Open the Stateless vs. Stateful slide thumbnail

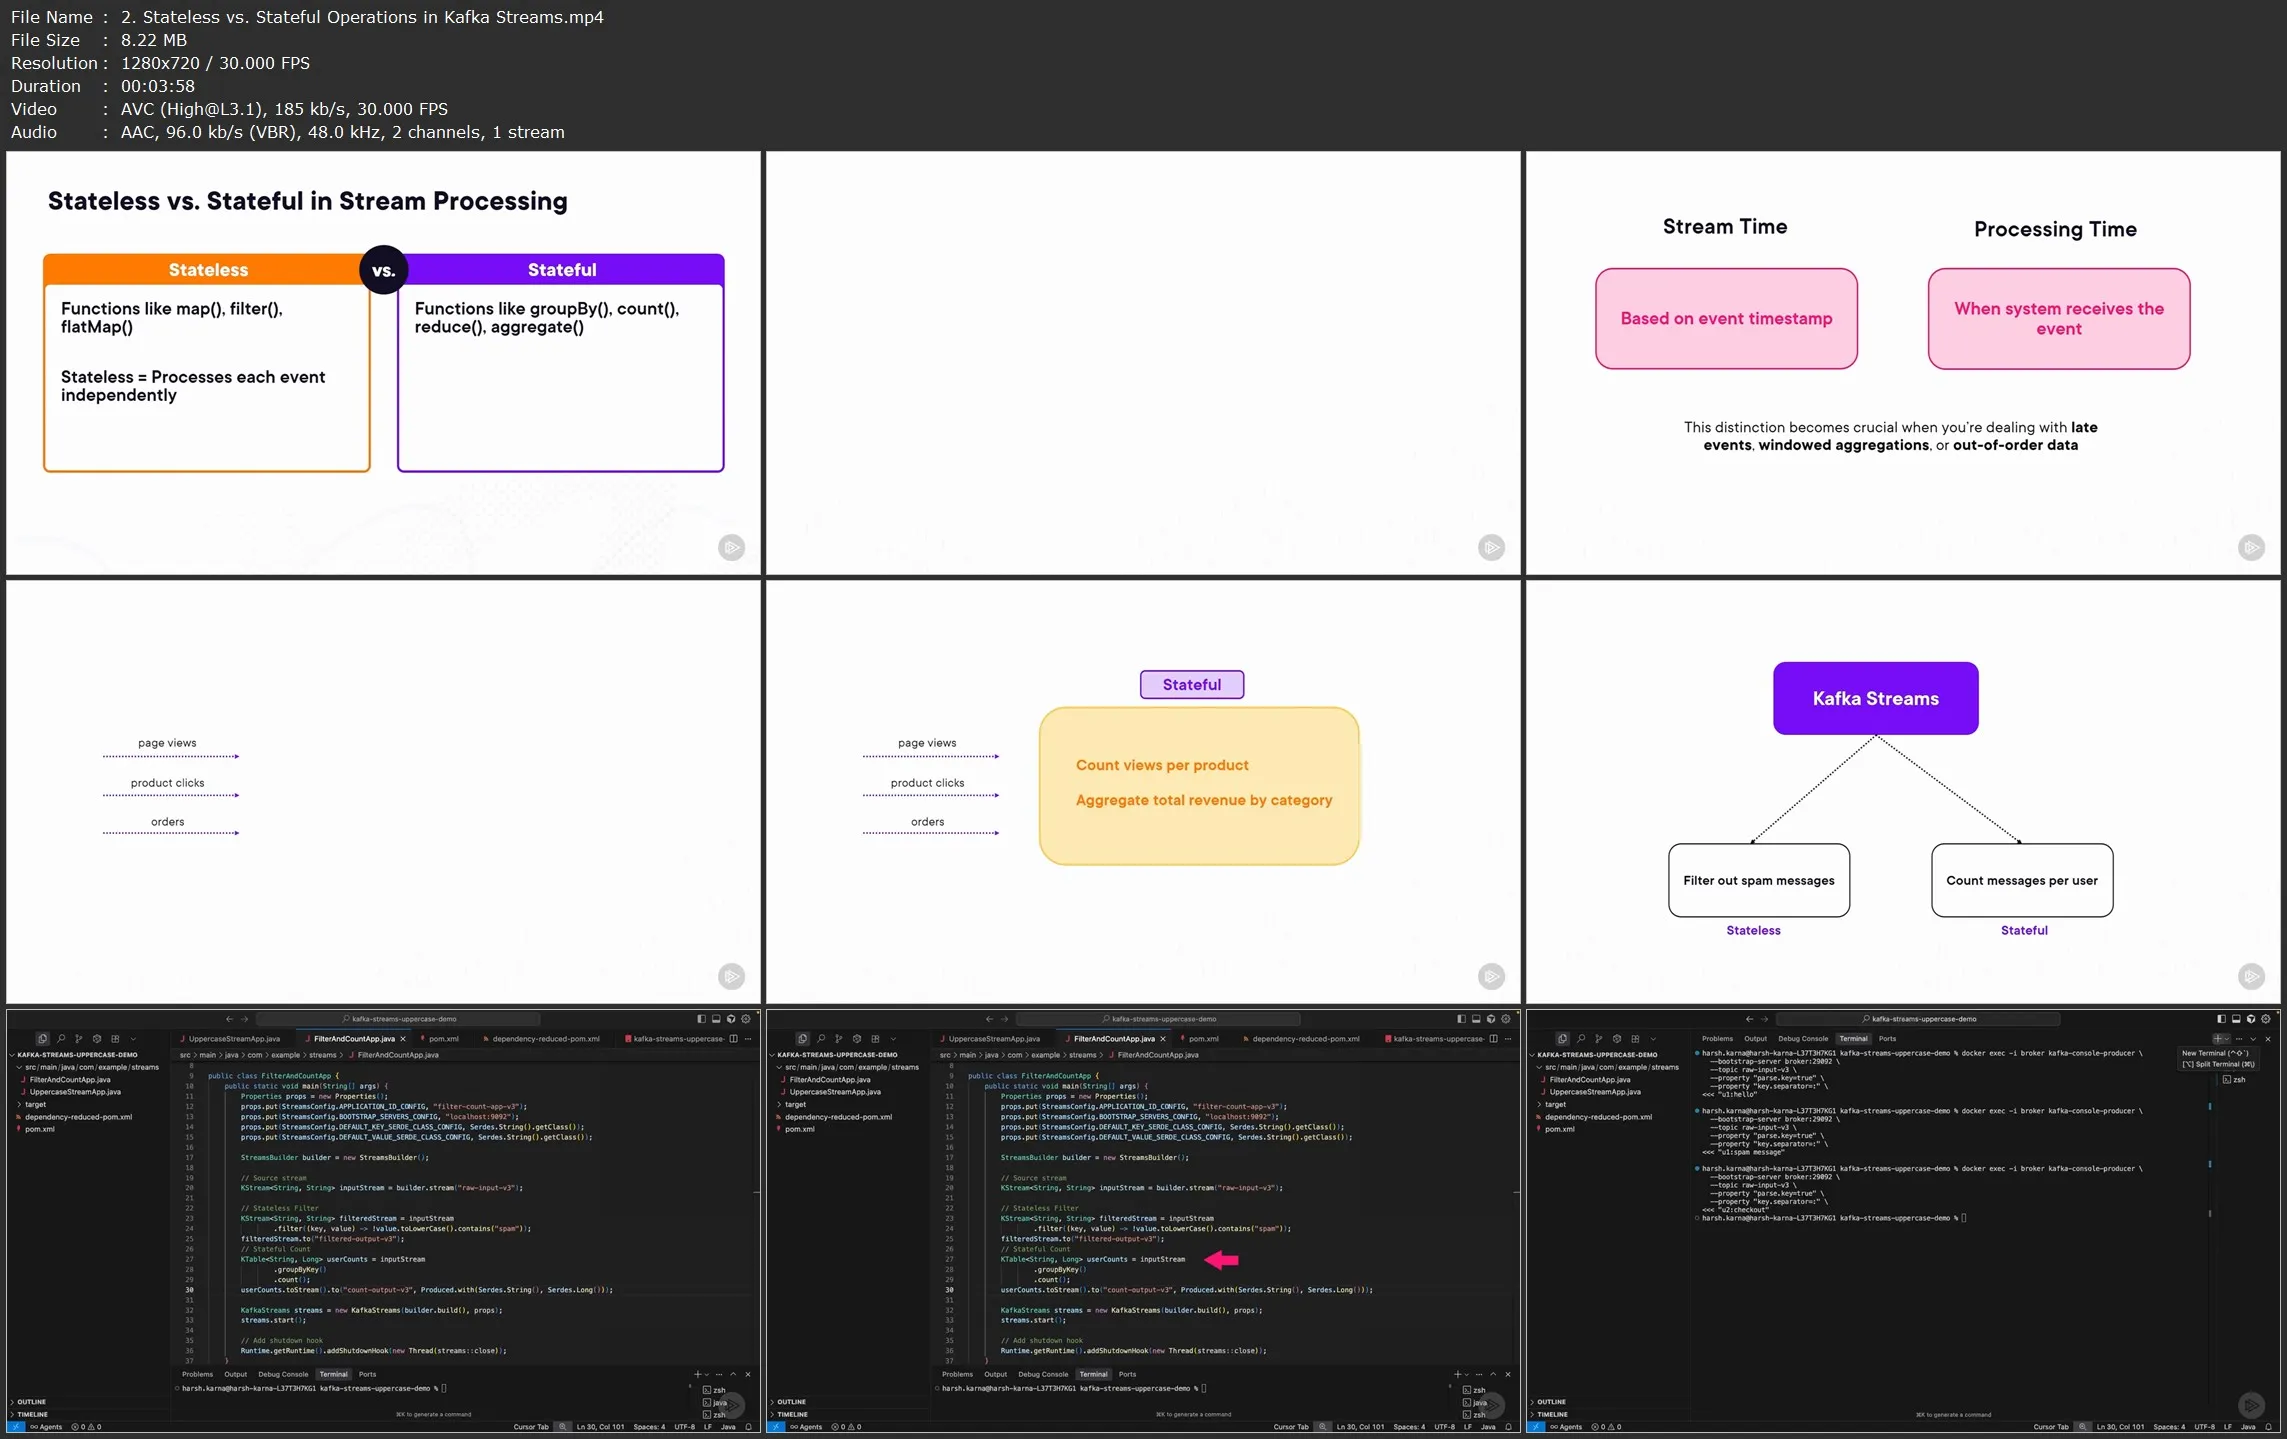383,363
